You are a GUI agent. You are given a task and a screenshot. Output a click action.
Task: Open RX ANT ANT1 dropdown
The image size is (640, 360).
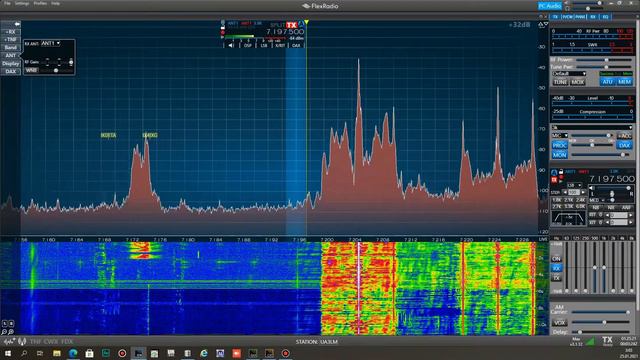pos(51,43)
